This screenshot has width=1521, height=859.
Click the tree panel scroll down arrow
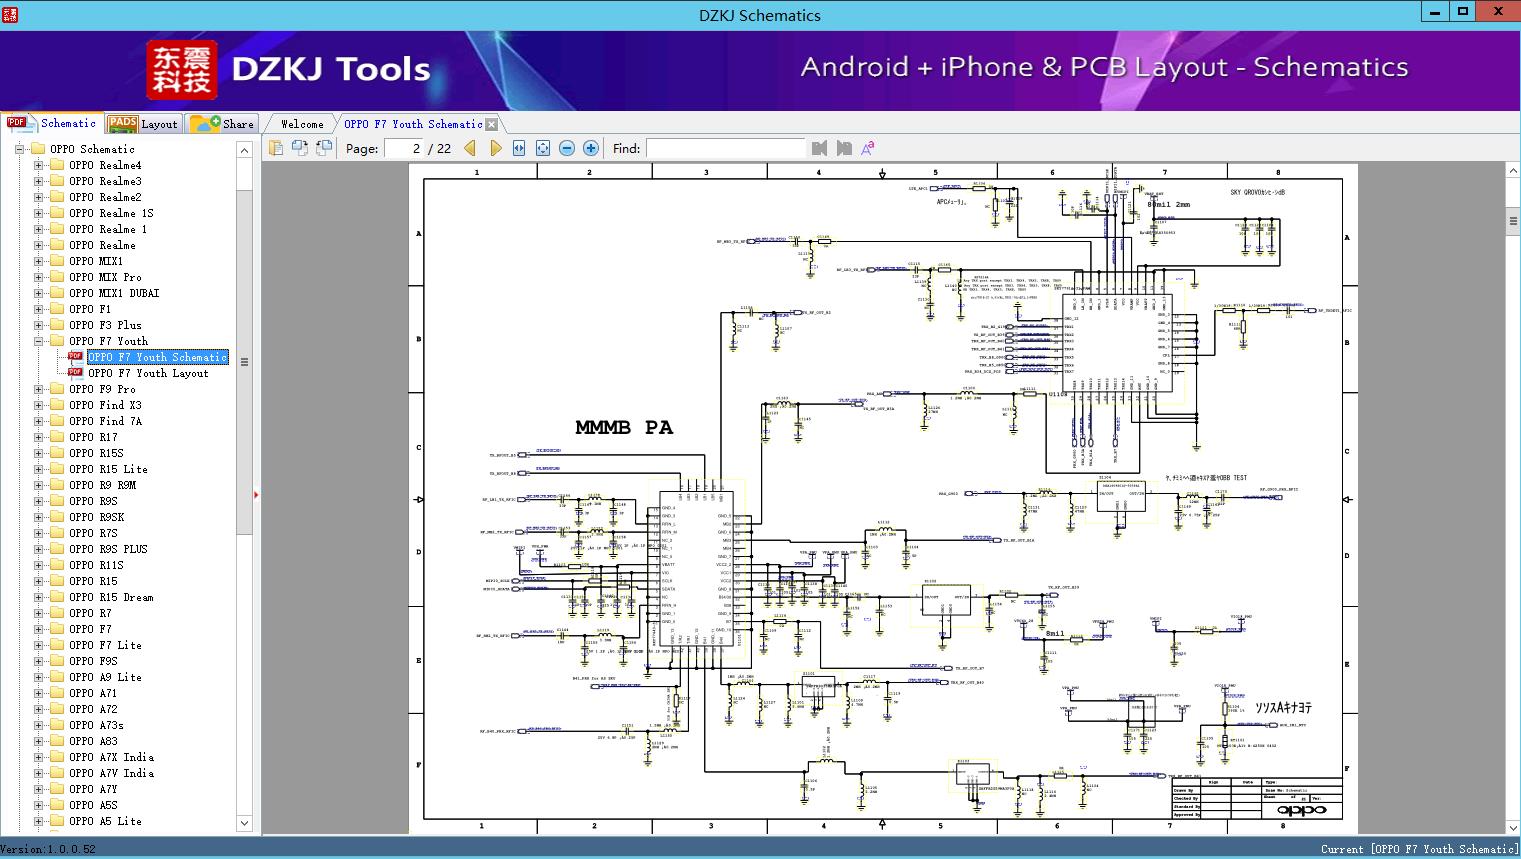click(x=244, y=823)
